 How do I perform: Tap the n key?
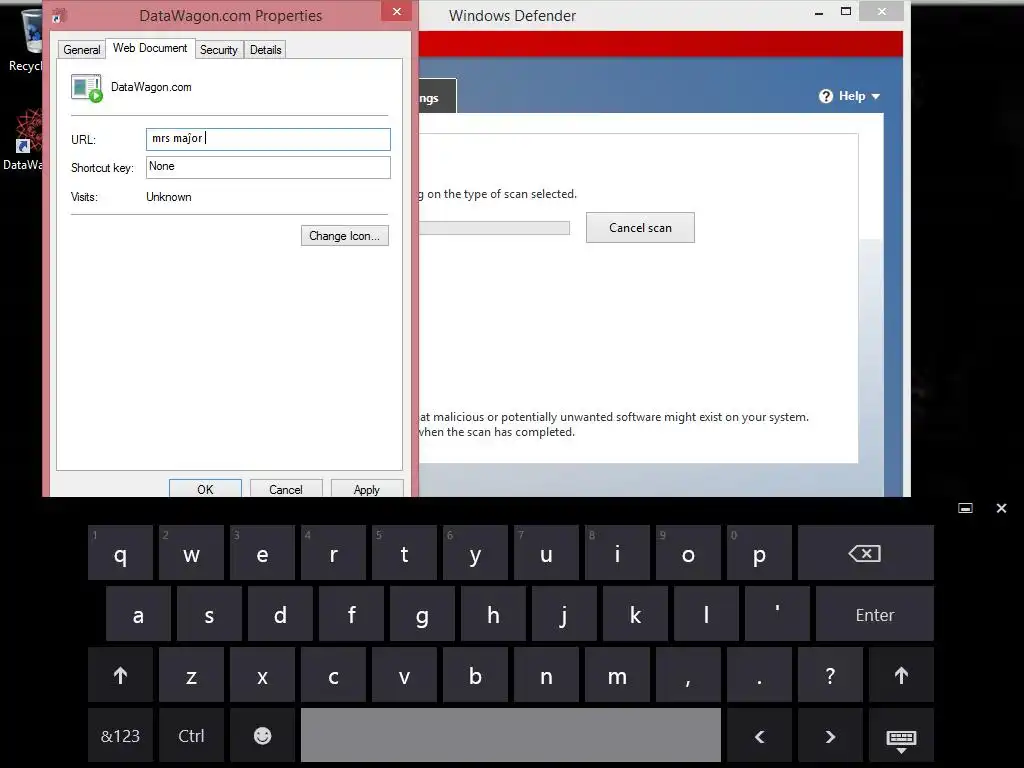point(546,675)
